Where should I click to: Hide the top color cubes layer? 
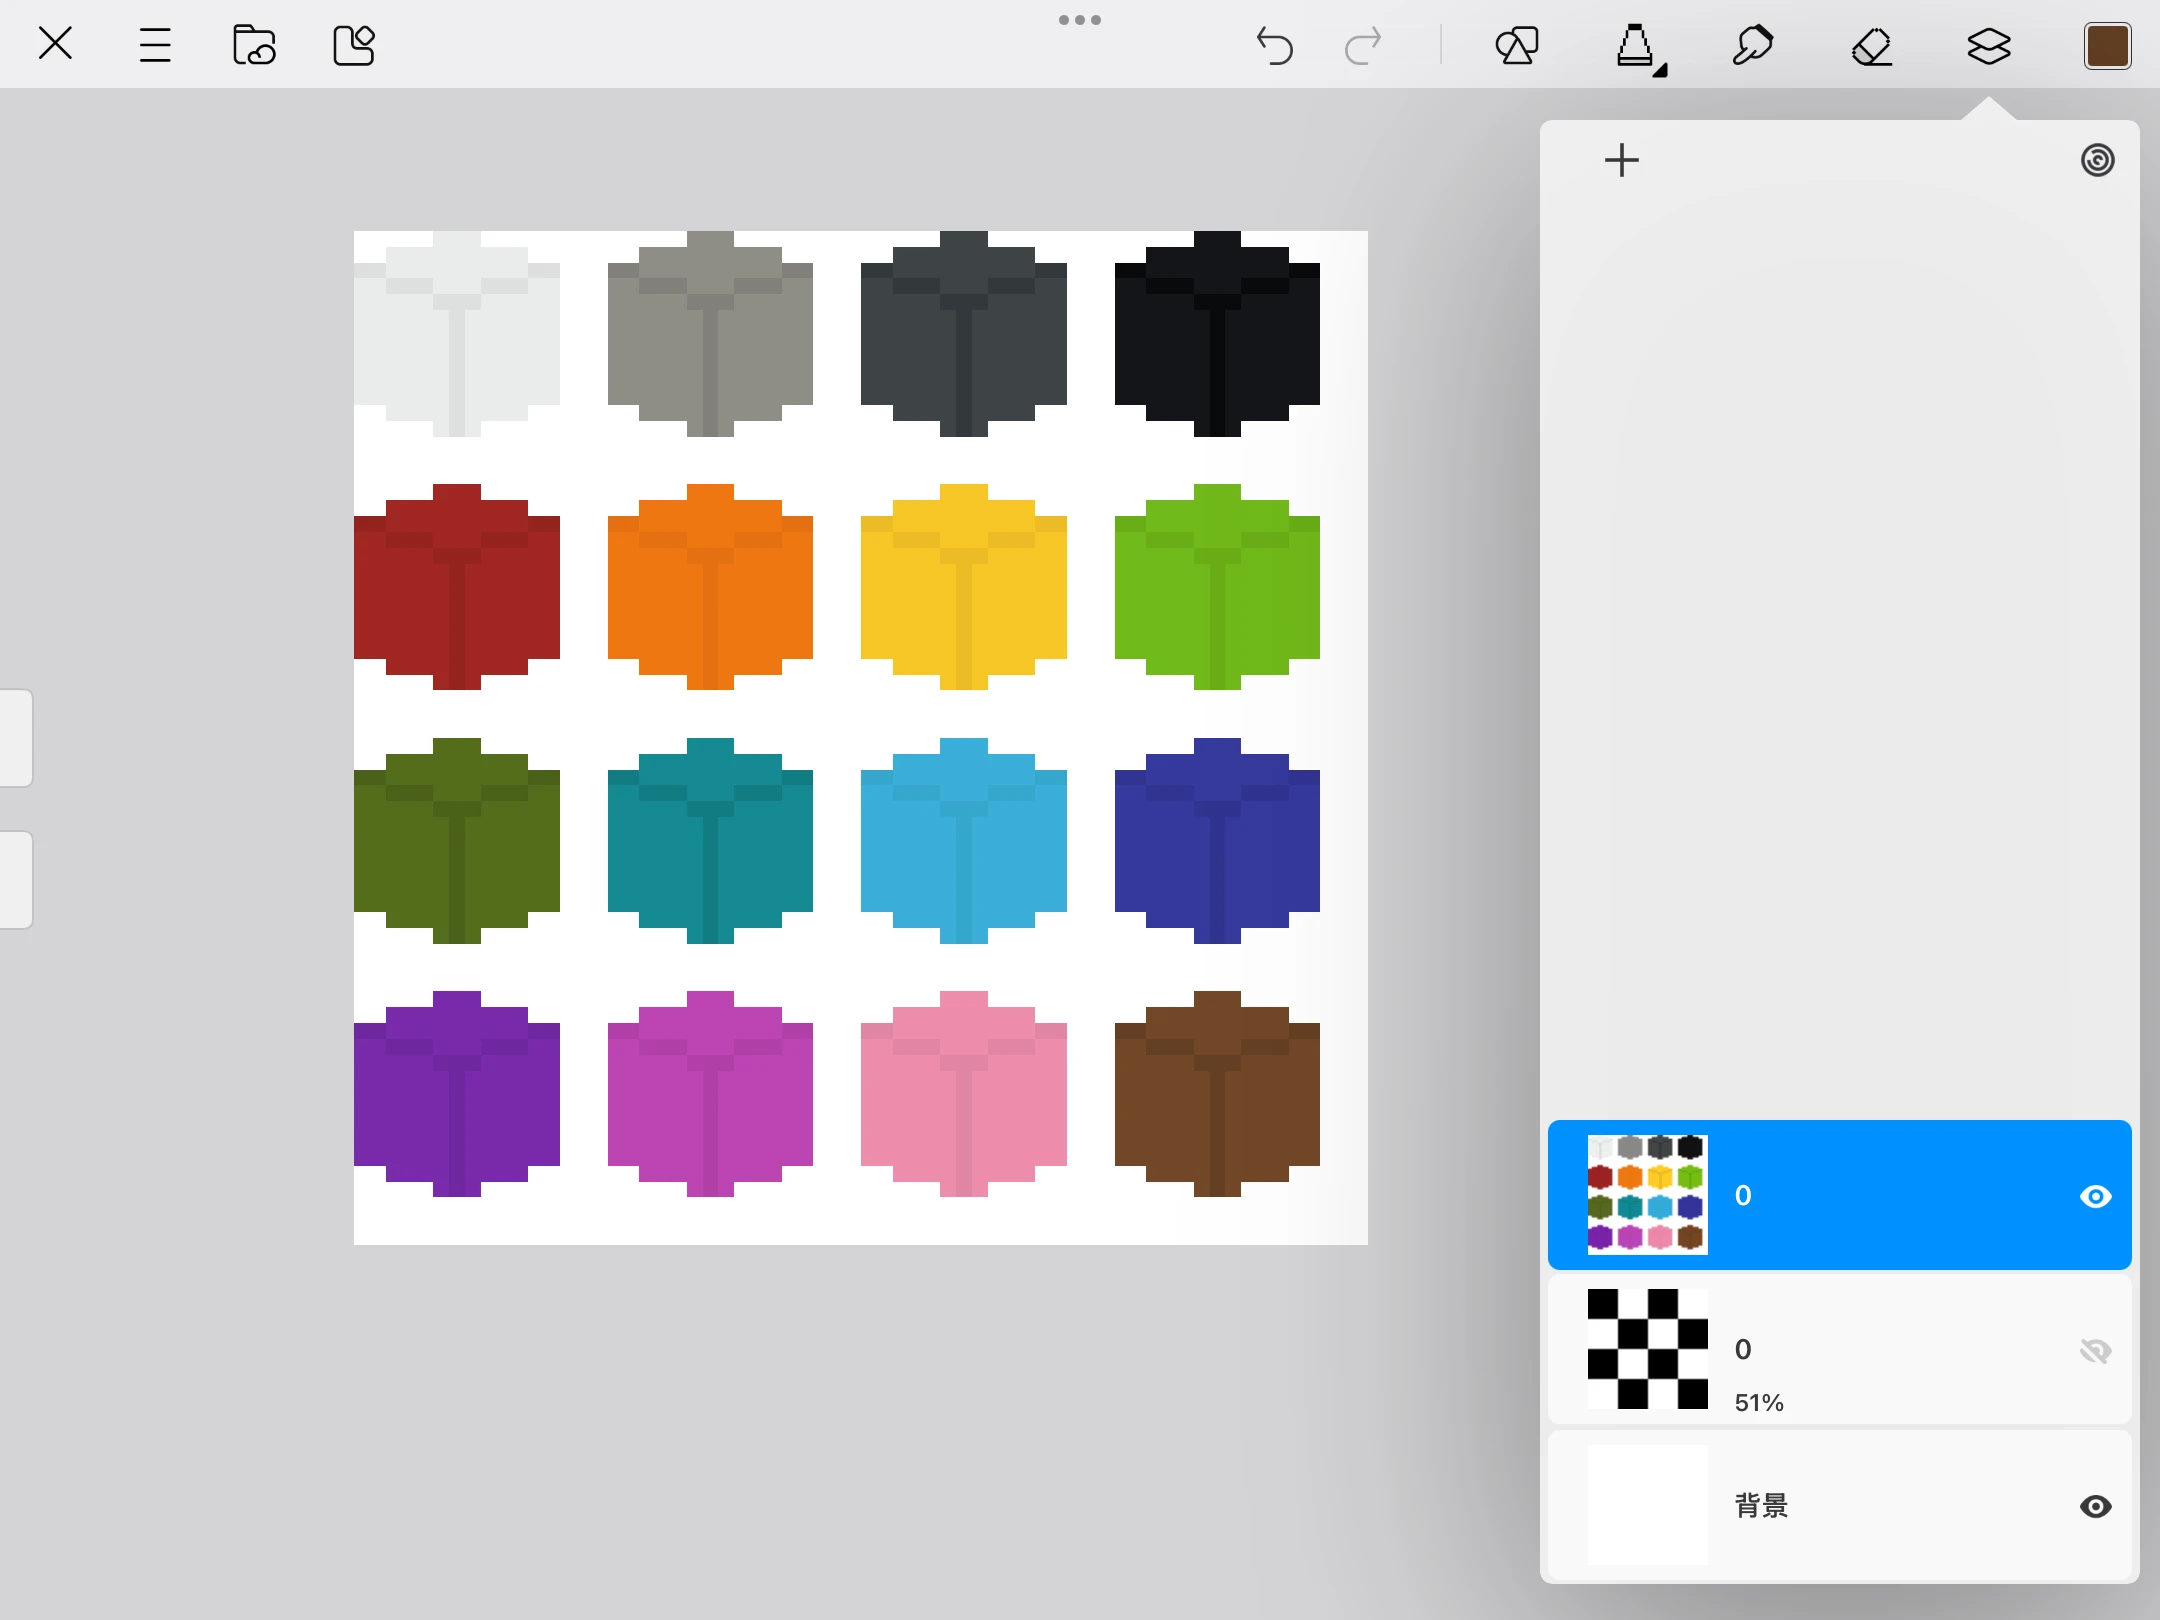coord(2095,1196)
